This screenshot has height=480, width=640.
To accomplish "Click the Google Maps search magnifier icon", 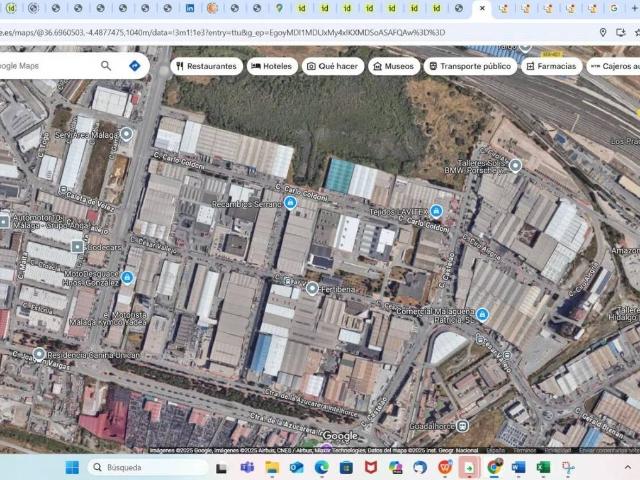I will point(106,66).
